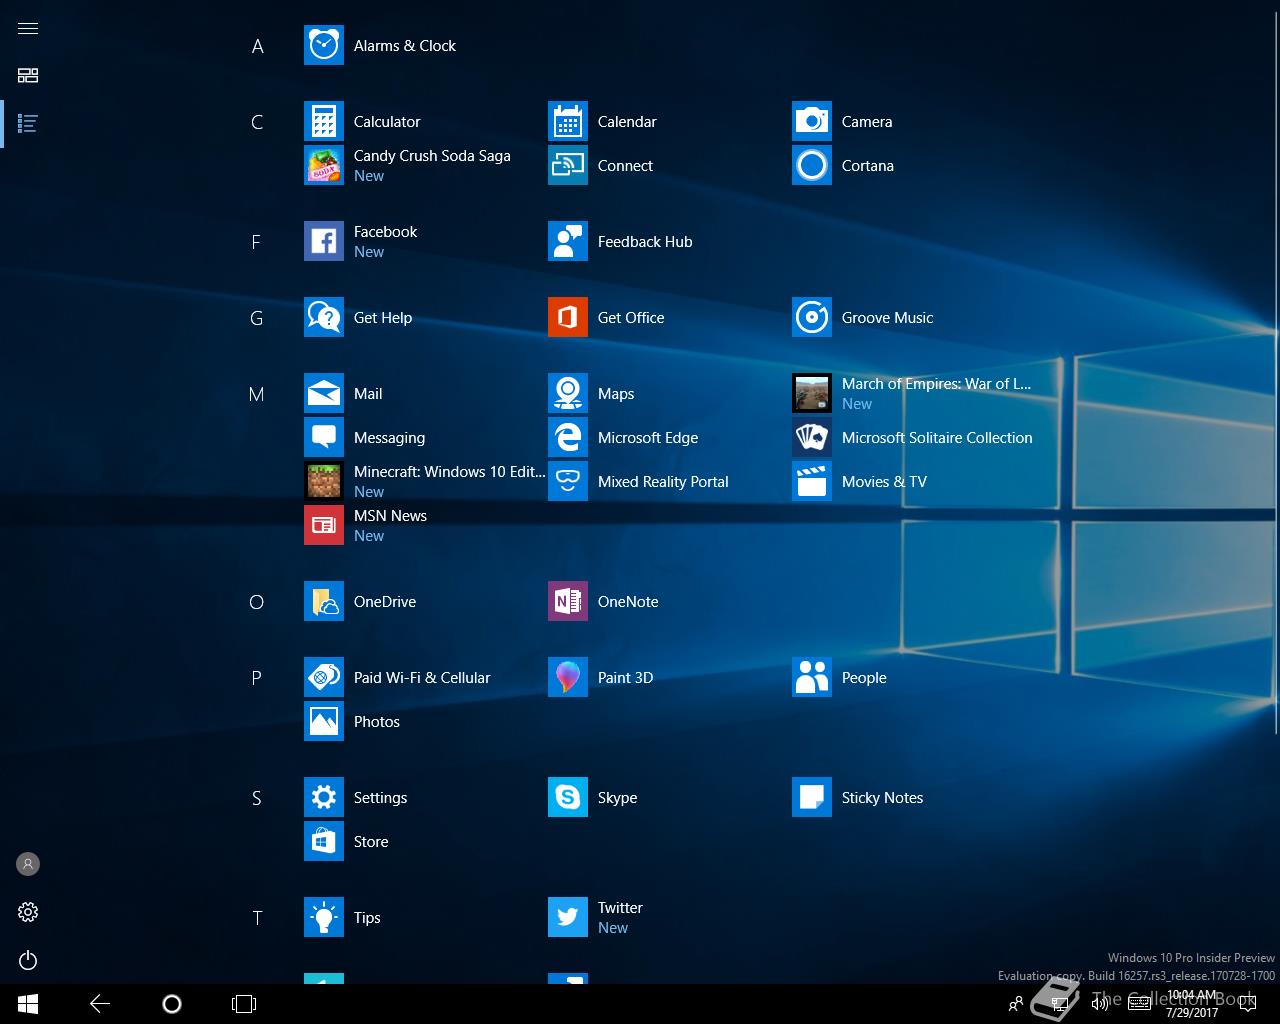Open the Paint 3D icon
This screenshot has height=1024, width=1280.
point(568,678)
